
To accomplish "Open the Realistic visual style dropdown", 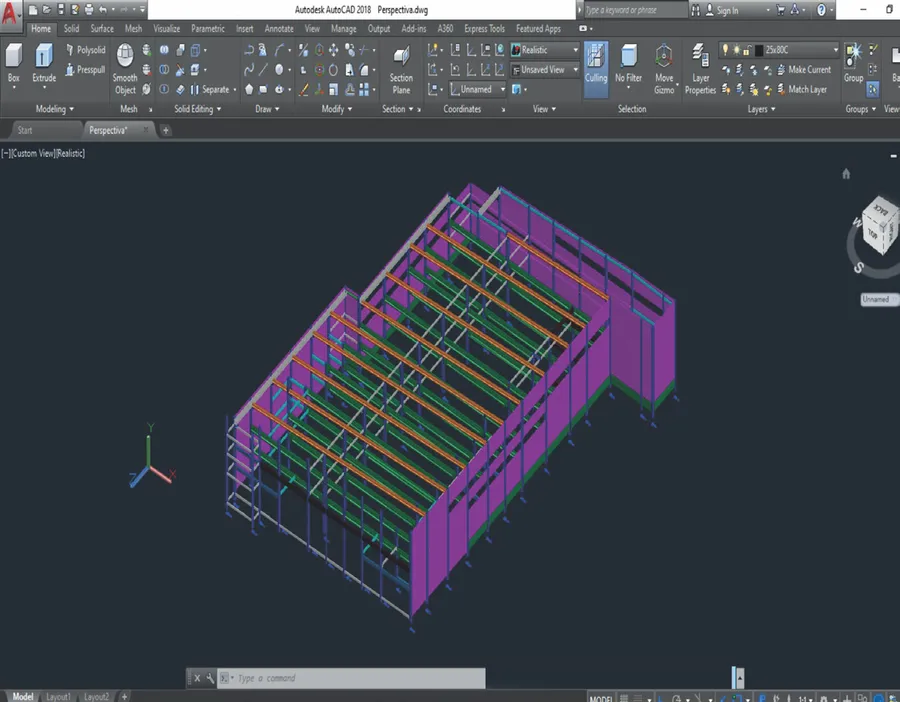I will pos(545,50).
